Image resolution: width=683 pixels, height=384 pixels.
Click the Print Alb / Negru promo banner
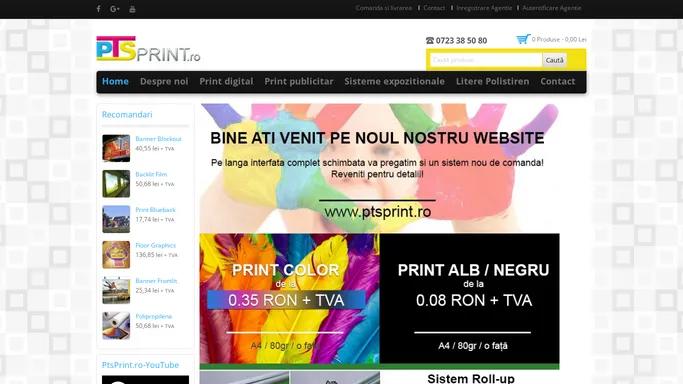tap(470, 299)
